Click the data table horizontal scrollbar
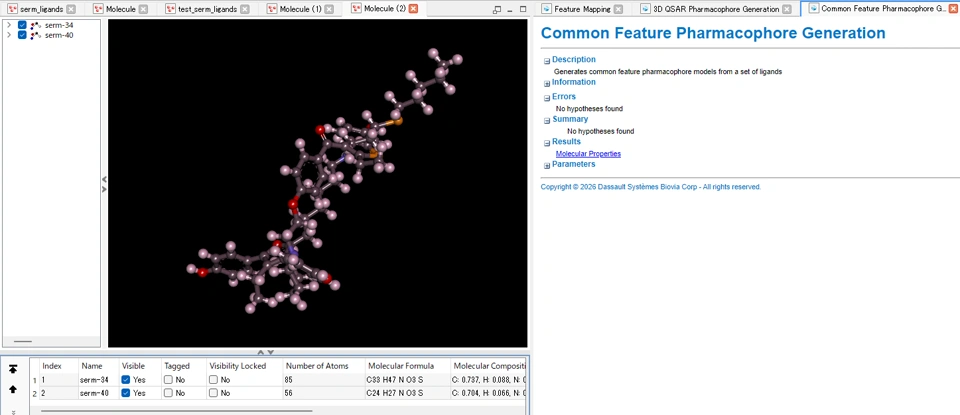Screen dimensions: 960x415 (177, 411)
